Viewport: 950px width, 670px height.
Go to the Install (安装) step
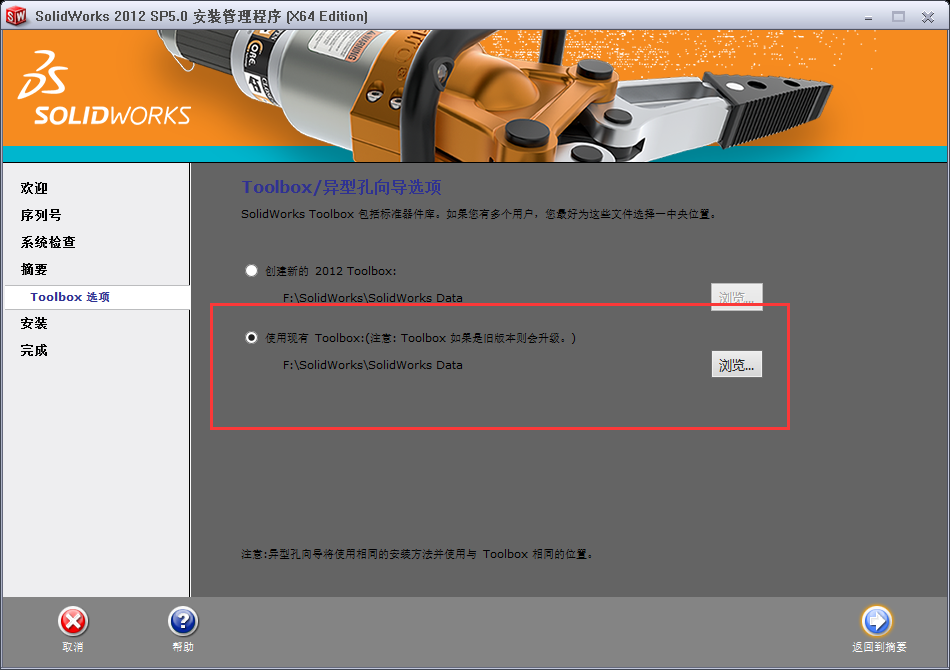[x=34, y=323]
